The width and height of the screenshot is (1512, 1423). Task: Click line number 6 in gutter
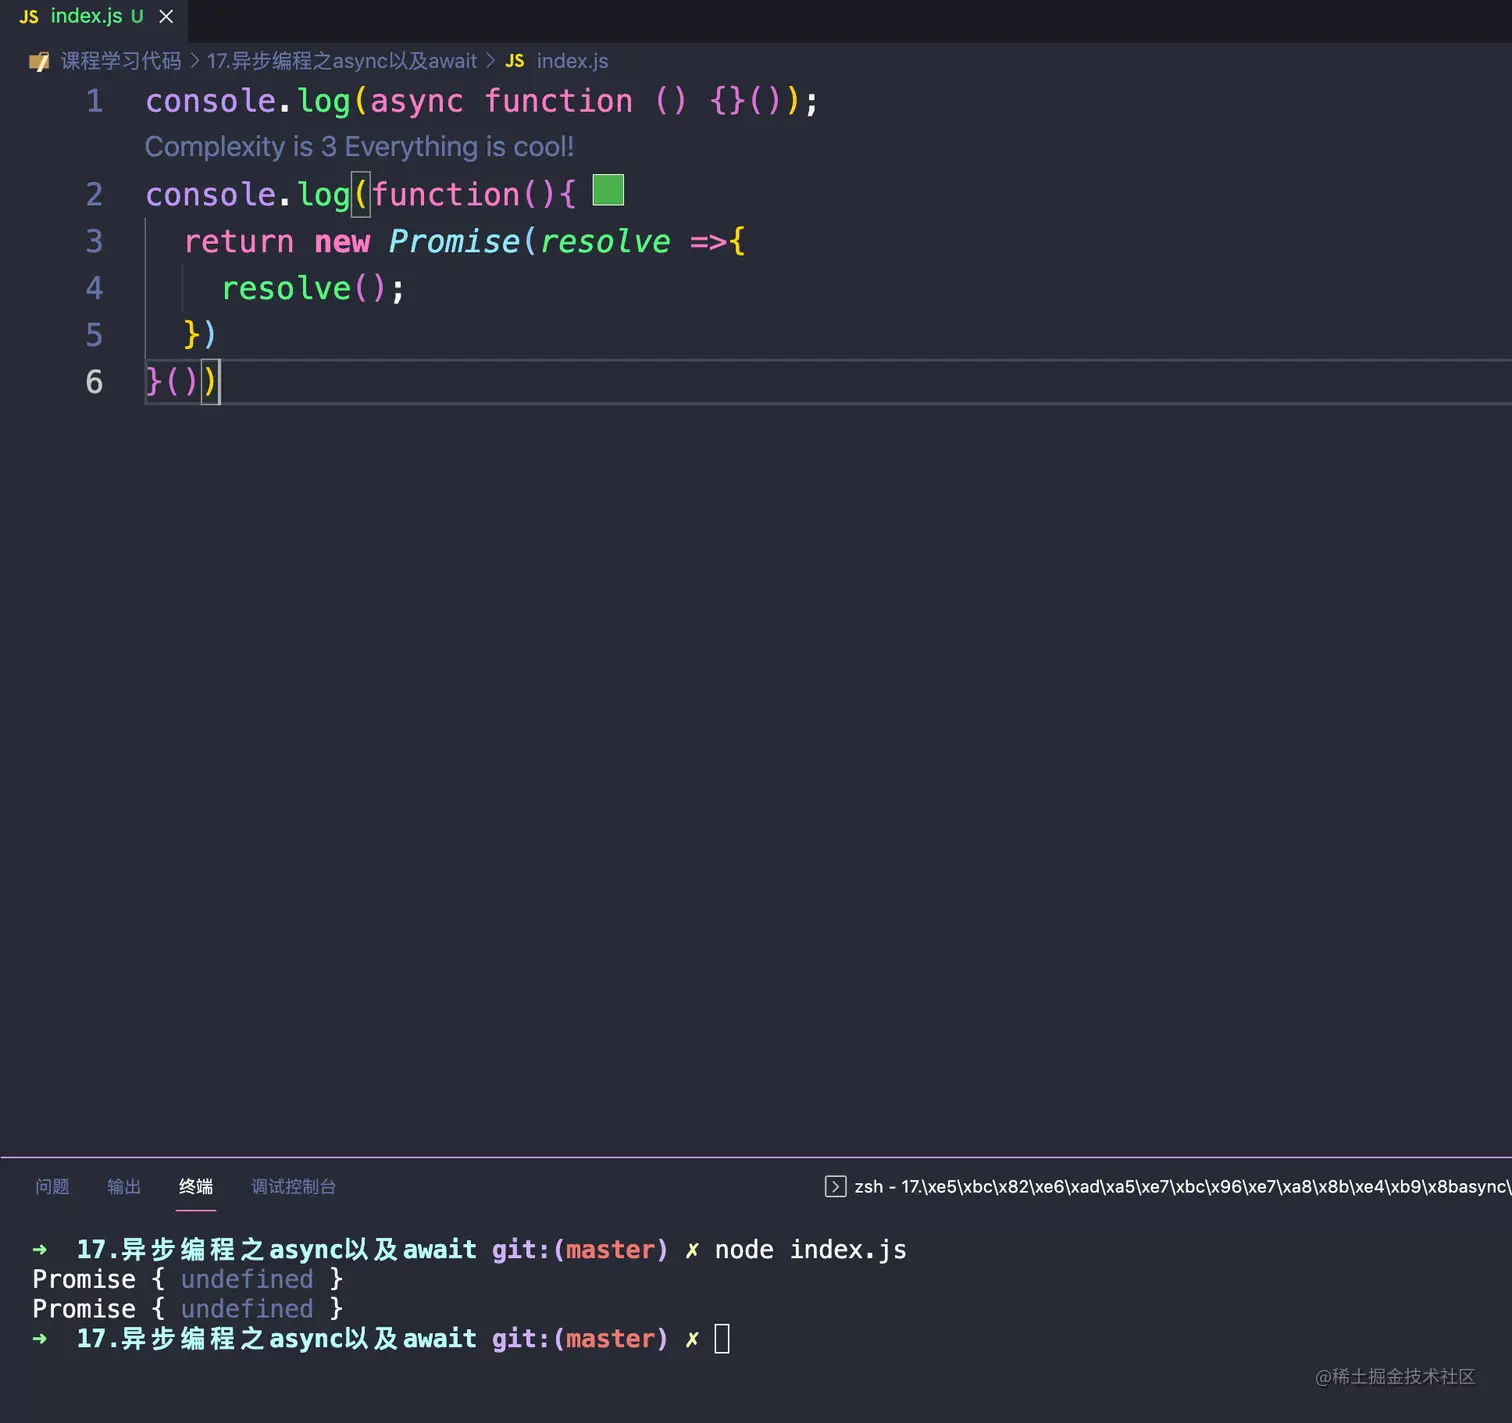click(x=95, y=382)
